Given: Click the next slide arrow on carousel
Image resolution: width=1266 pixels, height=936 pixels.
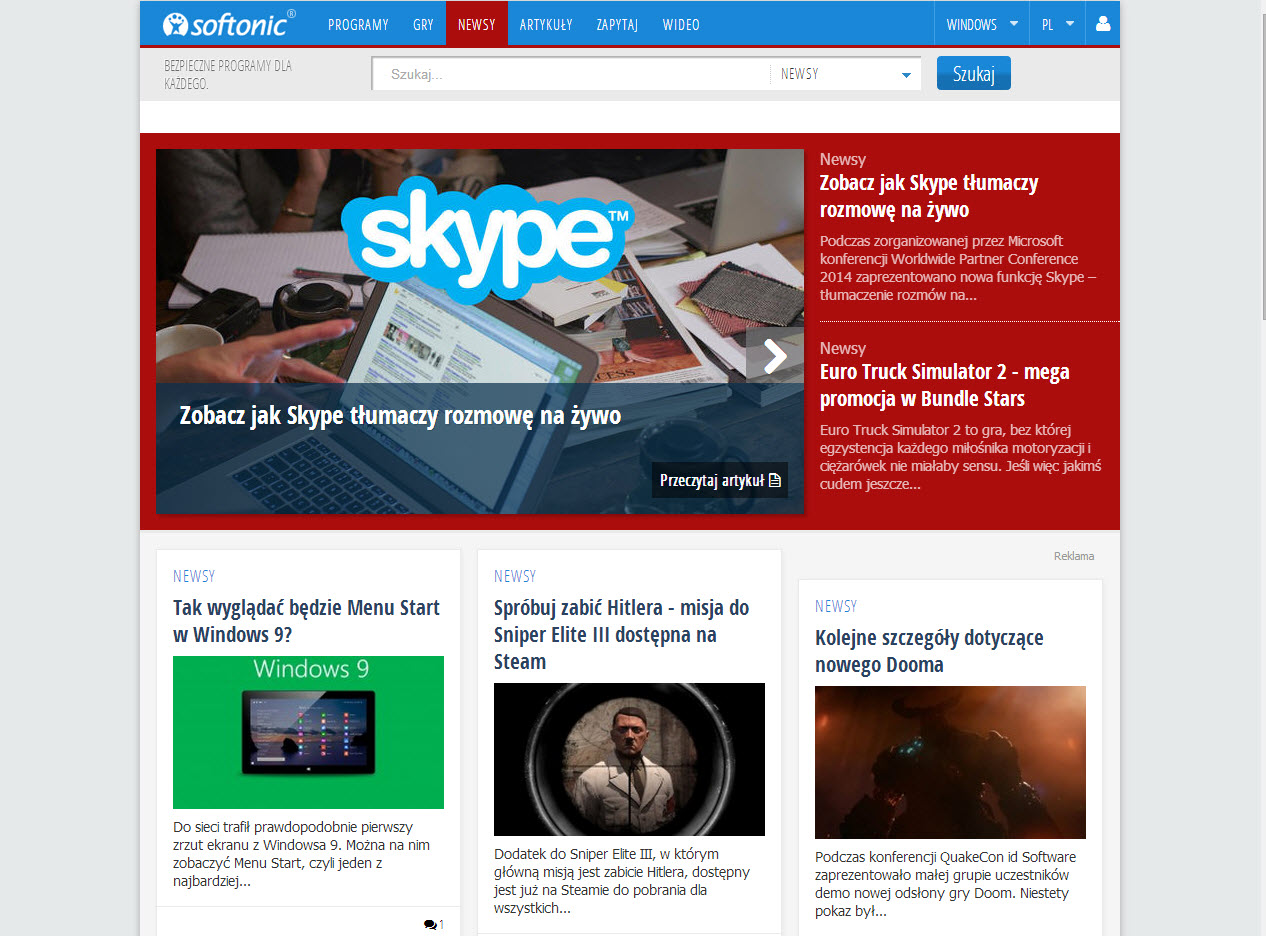Looking at the screenshot, I should click(775, 356).
